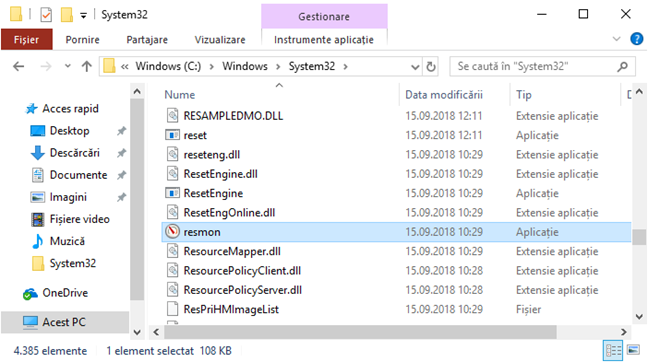Open the recent locations dropdown arrow
648x362 pixels.
pyautogui.click(x=68, y=66)
